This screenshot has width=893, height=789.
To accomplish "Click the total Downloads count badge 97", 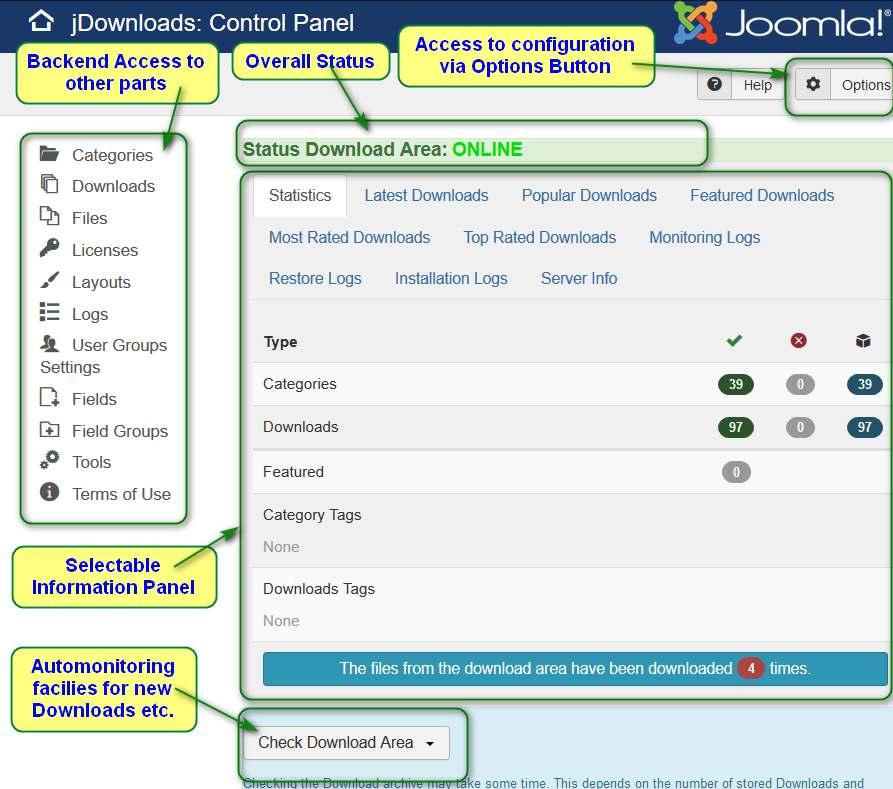I will (x=865, y=427).
